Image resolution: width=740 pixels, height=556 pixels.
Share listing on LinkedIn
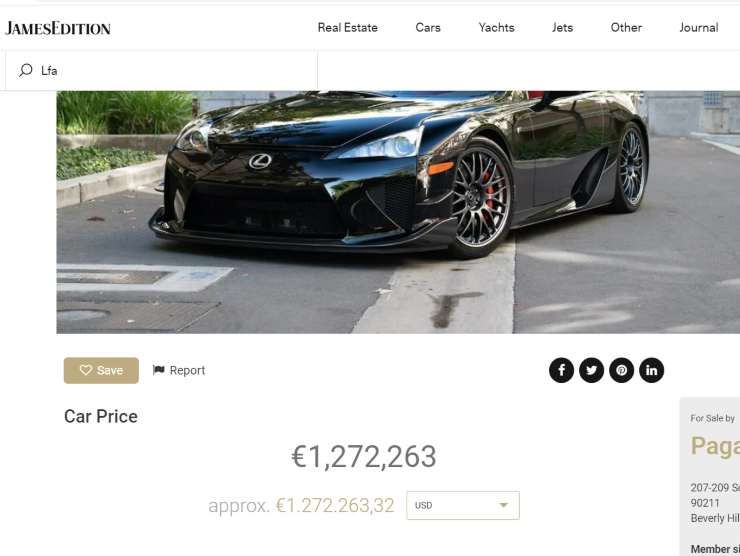(651, 370)
